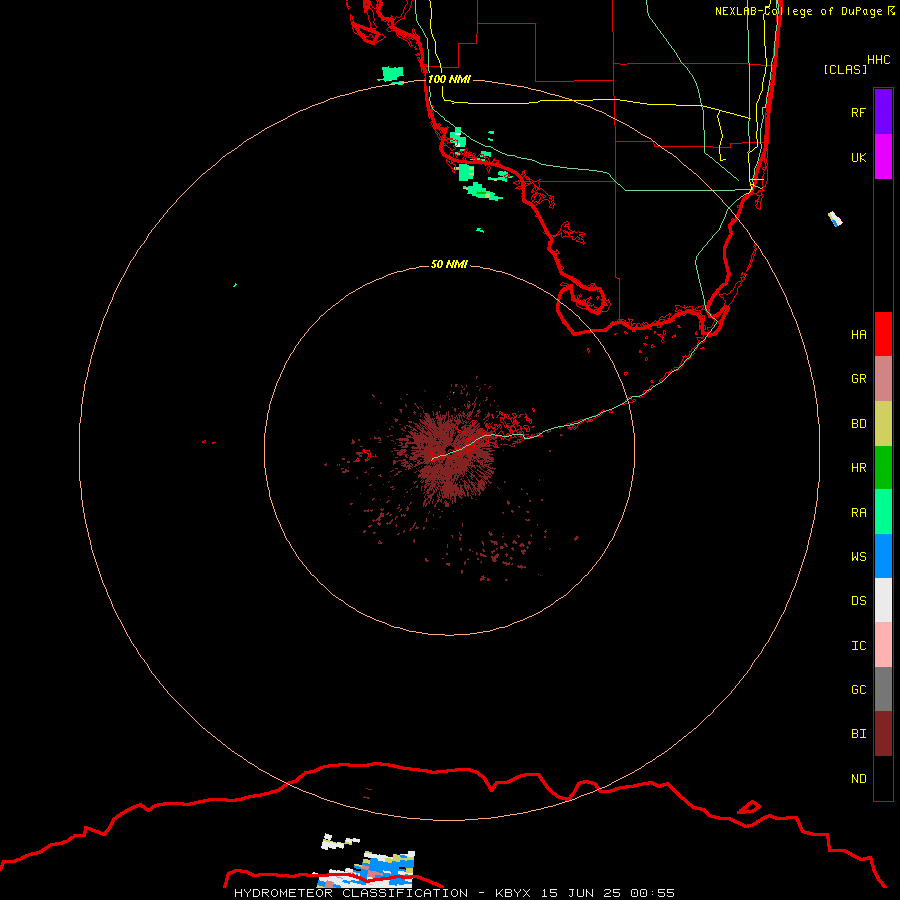Viewport: 900px width, 900px height.
Task: Click the 'HA' legend label
Action: (x=859, y=334)
